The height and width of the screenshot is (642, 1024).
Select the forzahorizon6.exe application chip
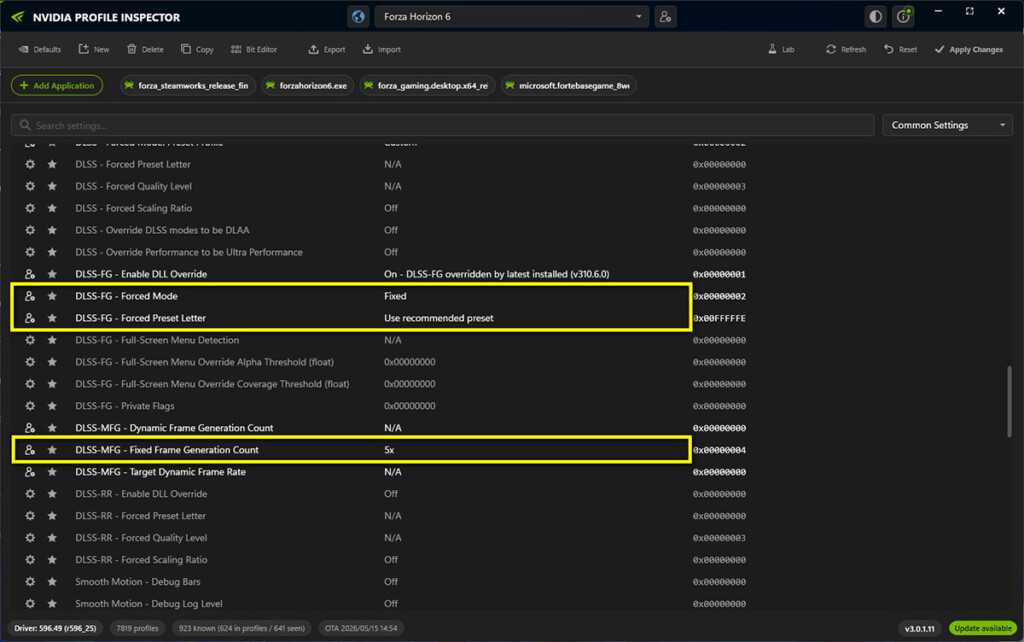coord(308,86)
